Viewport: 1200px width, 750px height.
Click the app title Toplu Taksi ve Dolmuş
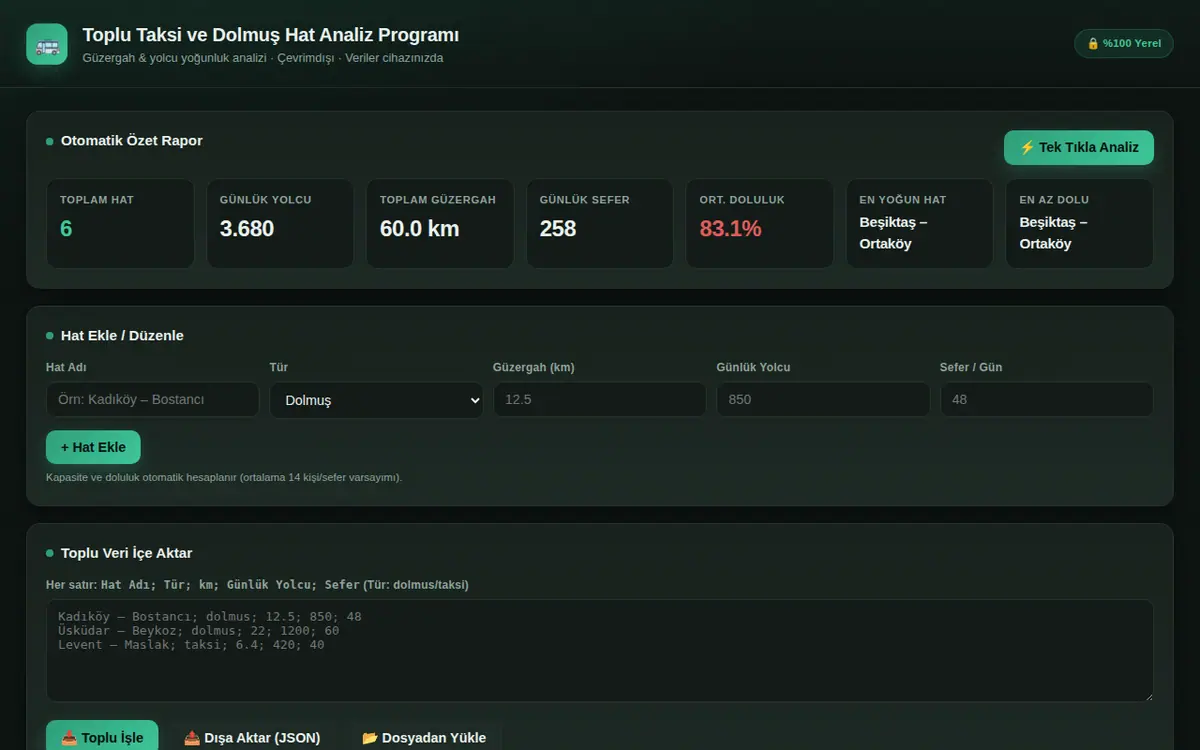point(271,35)
